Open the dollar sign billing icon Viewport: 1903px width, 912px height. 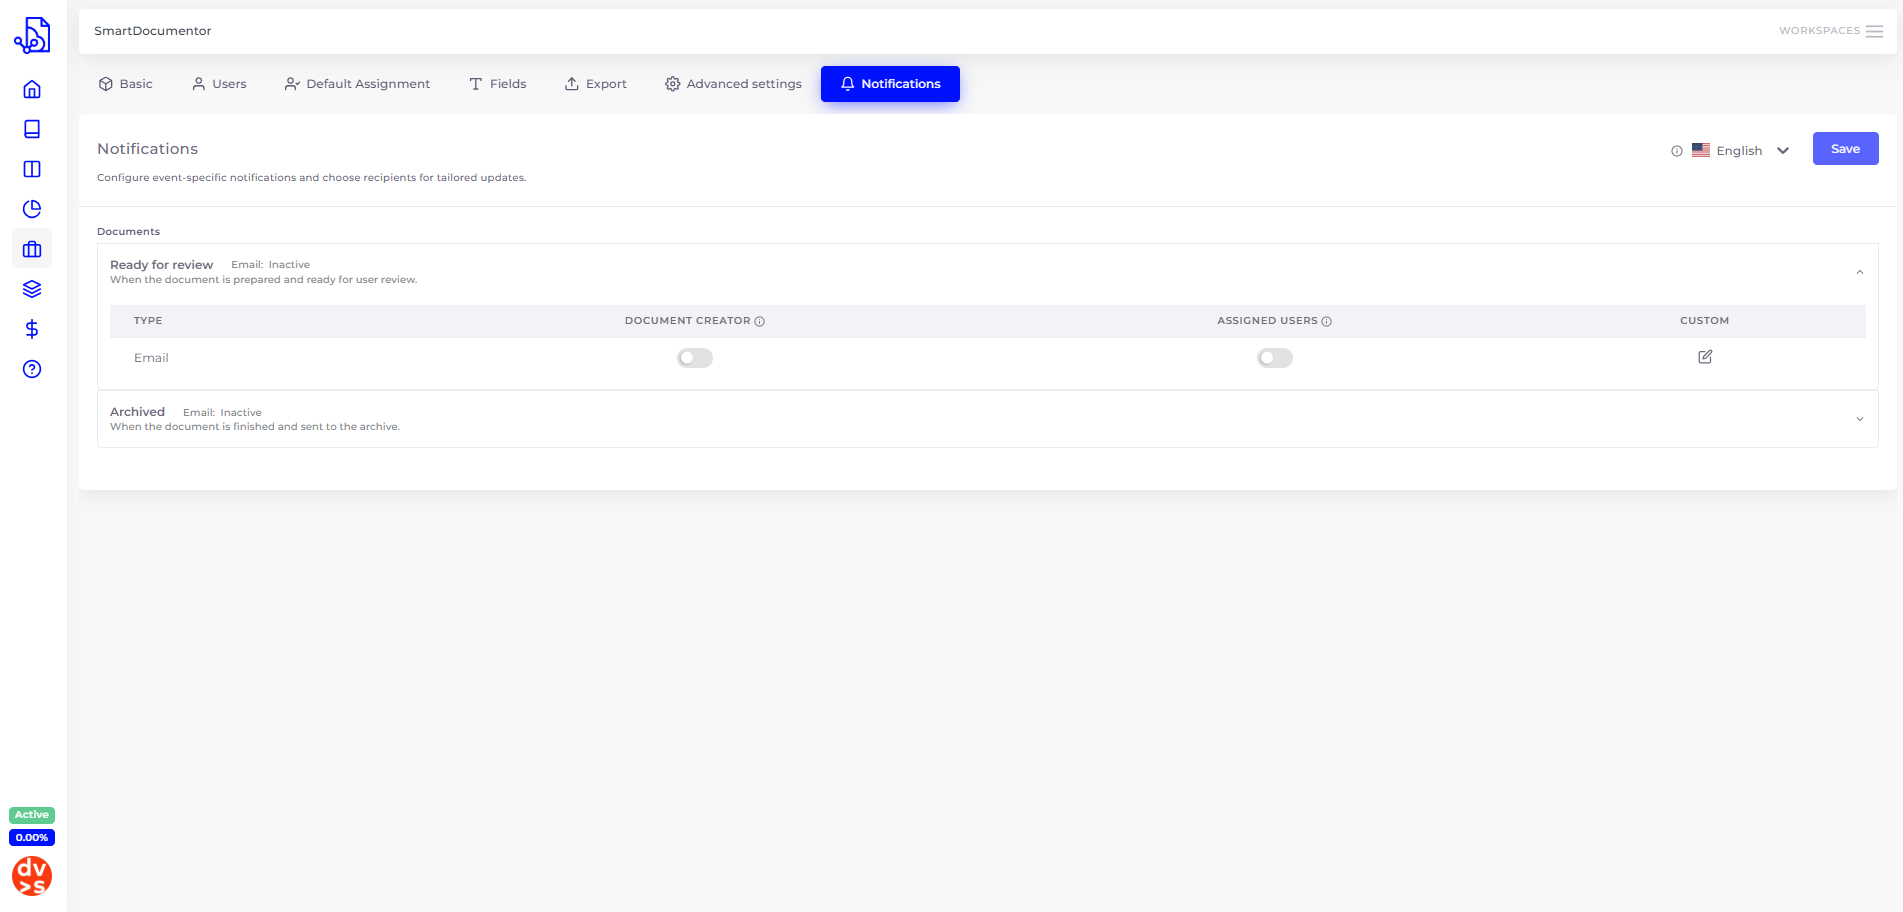32,329
